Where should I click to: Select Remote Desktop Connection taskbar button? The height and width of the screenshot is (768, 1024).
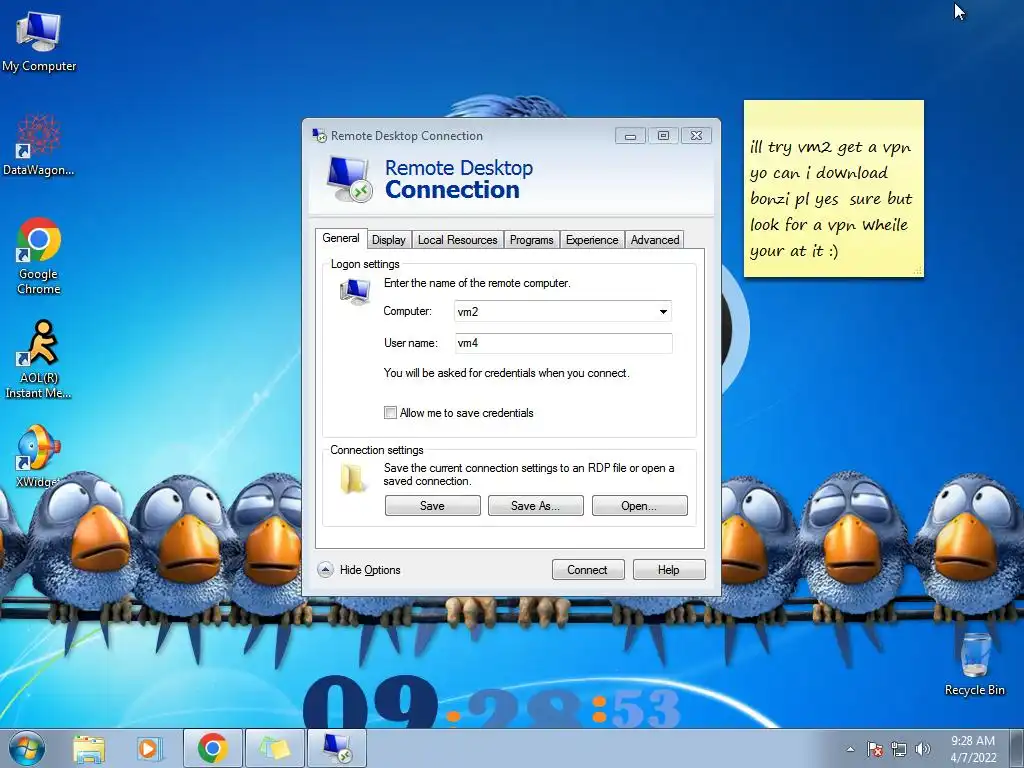point(337,748)
